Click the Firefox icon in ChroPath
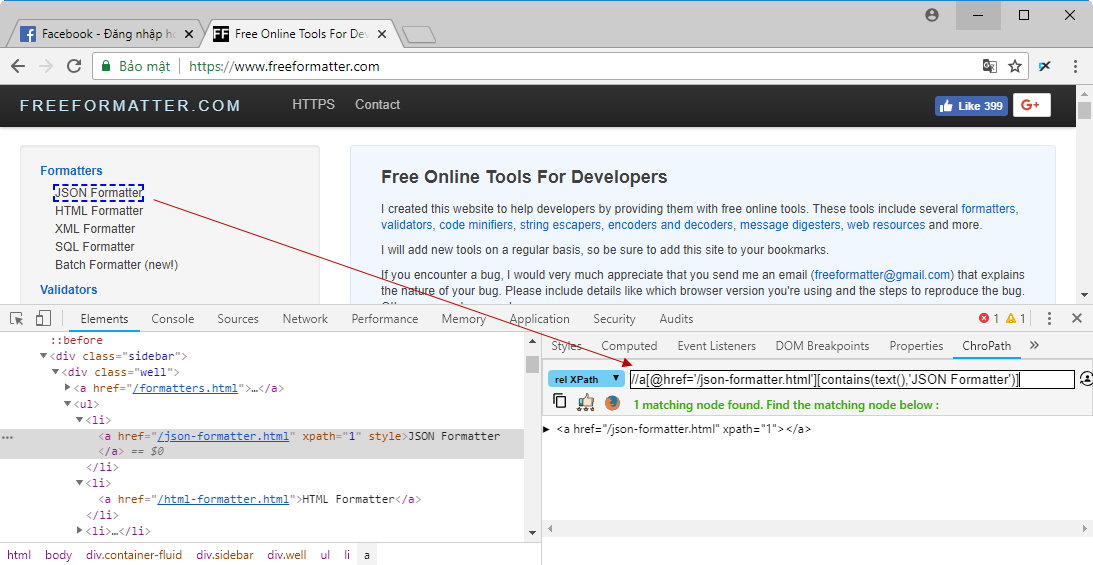1093x565 pixels. 612,402
